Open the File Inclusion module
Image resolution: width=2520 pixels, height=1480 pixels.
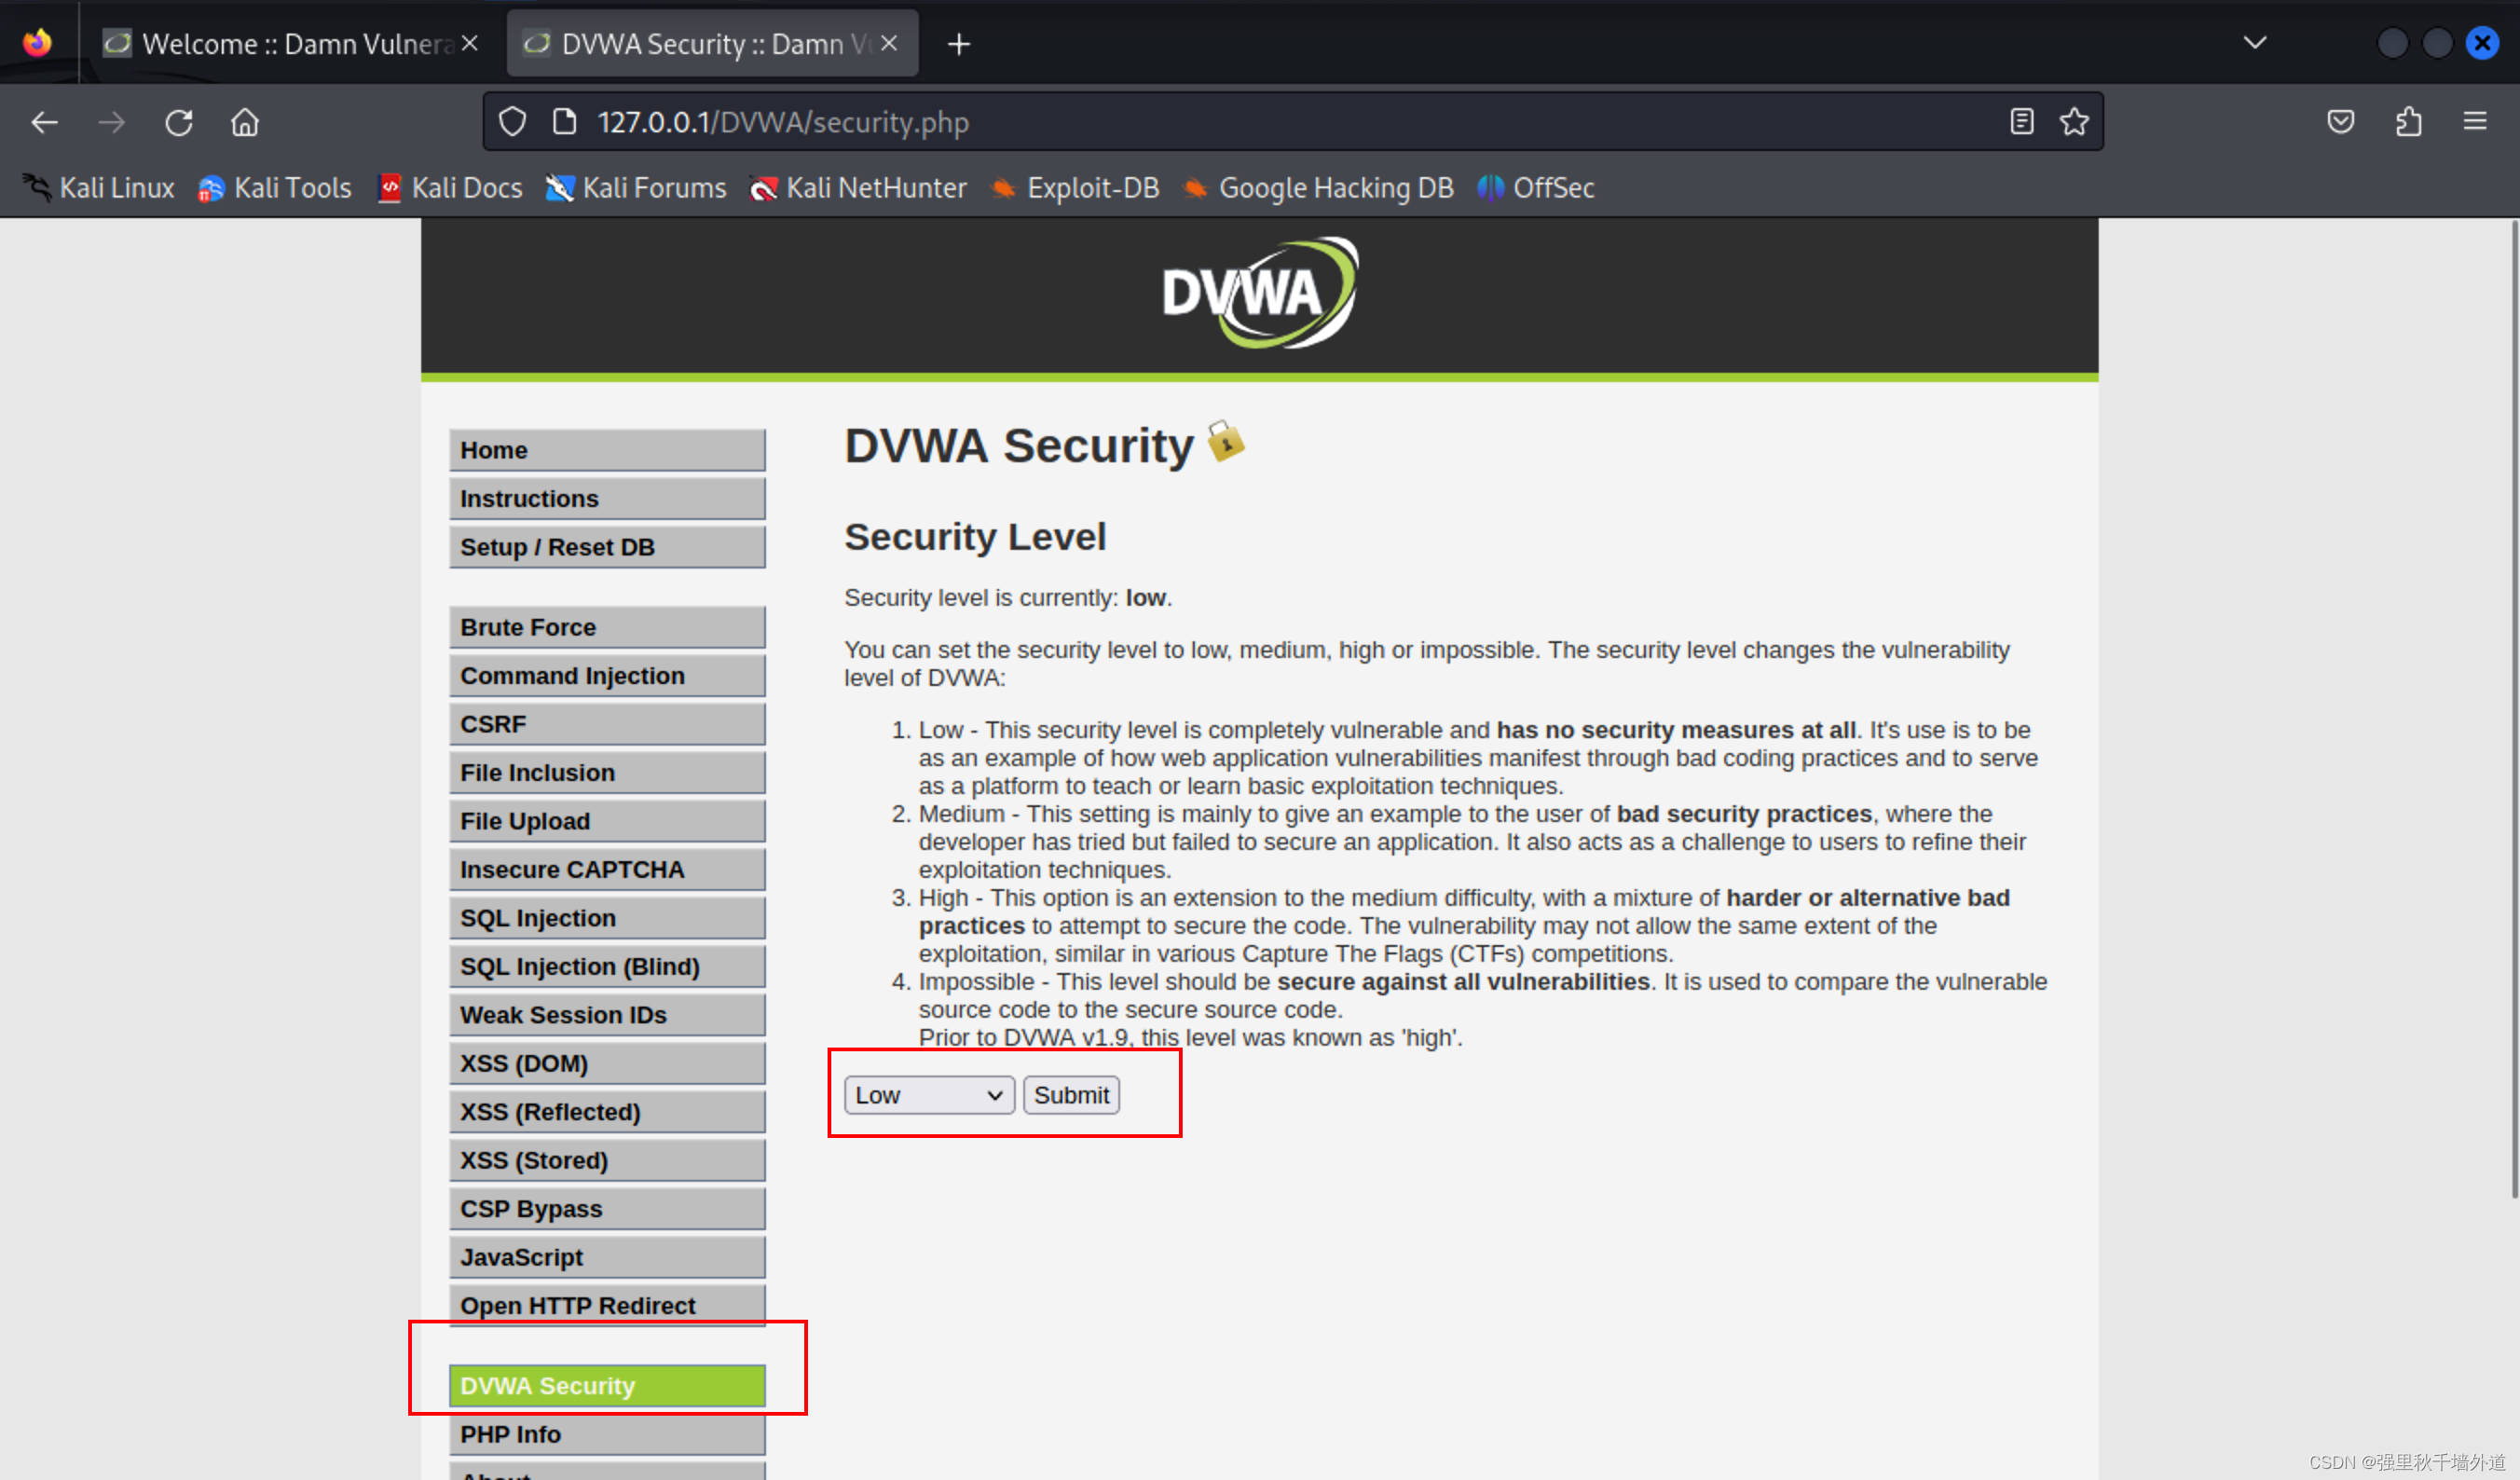pos(607,773)
